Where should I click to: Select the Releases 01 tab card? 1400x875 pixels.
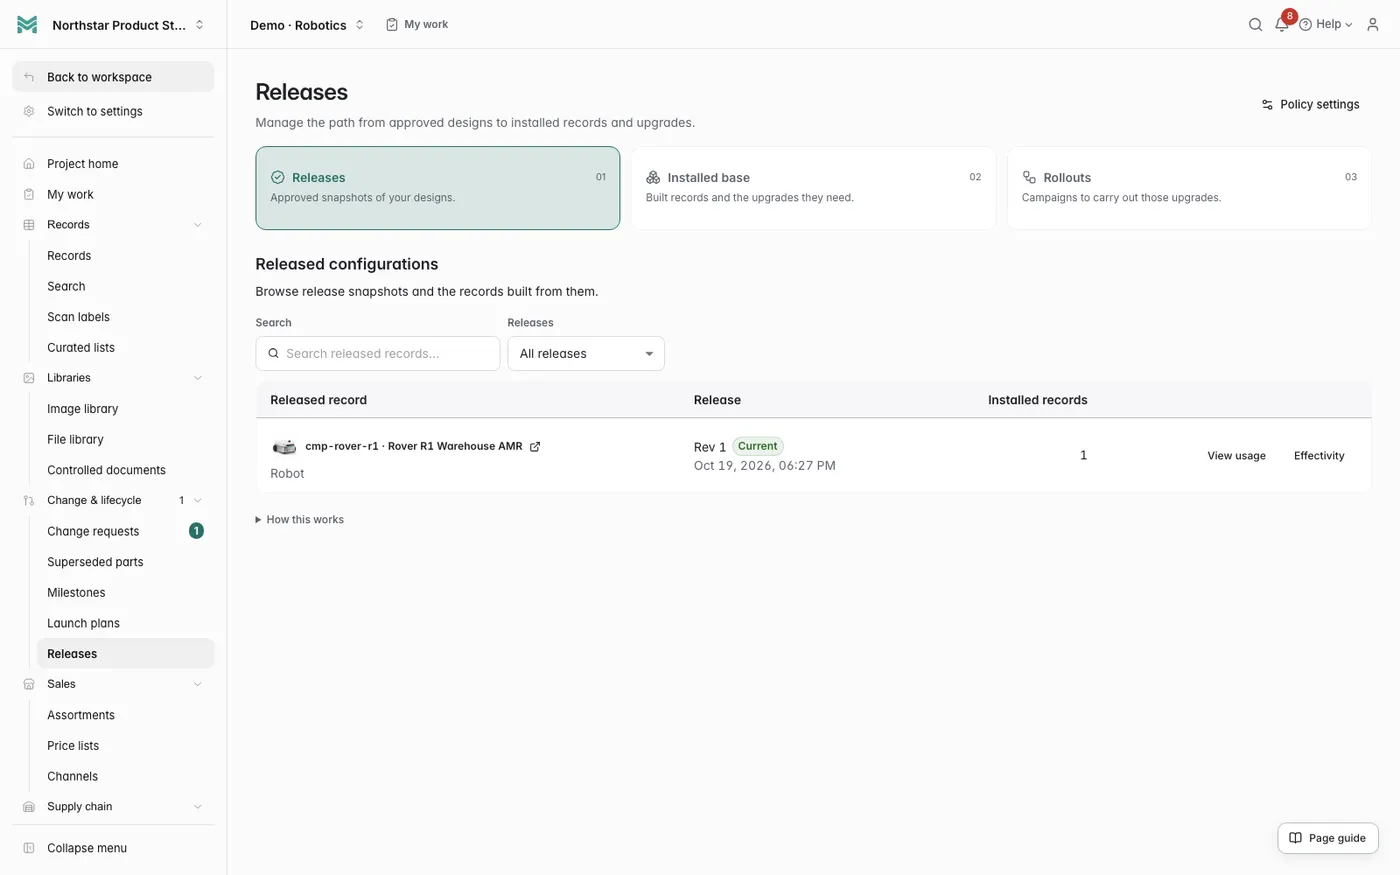[438, 188]
